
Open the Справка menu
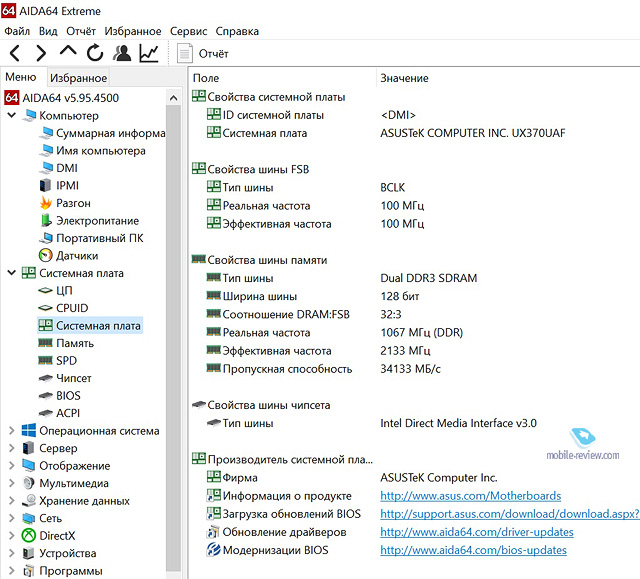(x=237, y=31)
